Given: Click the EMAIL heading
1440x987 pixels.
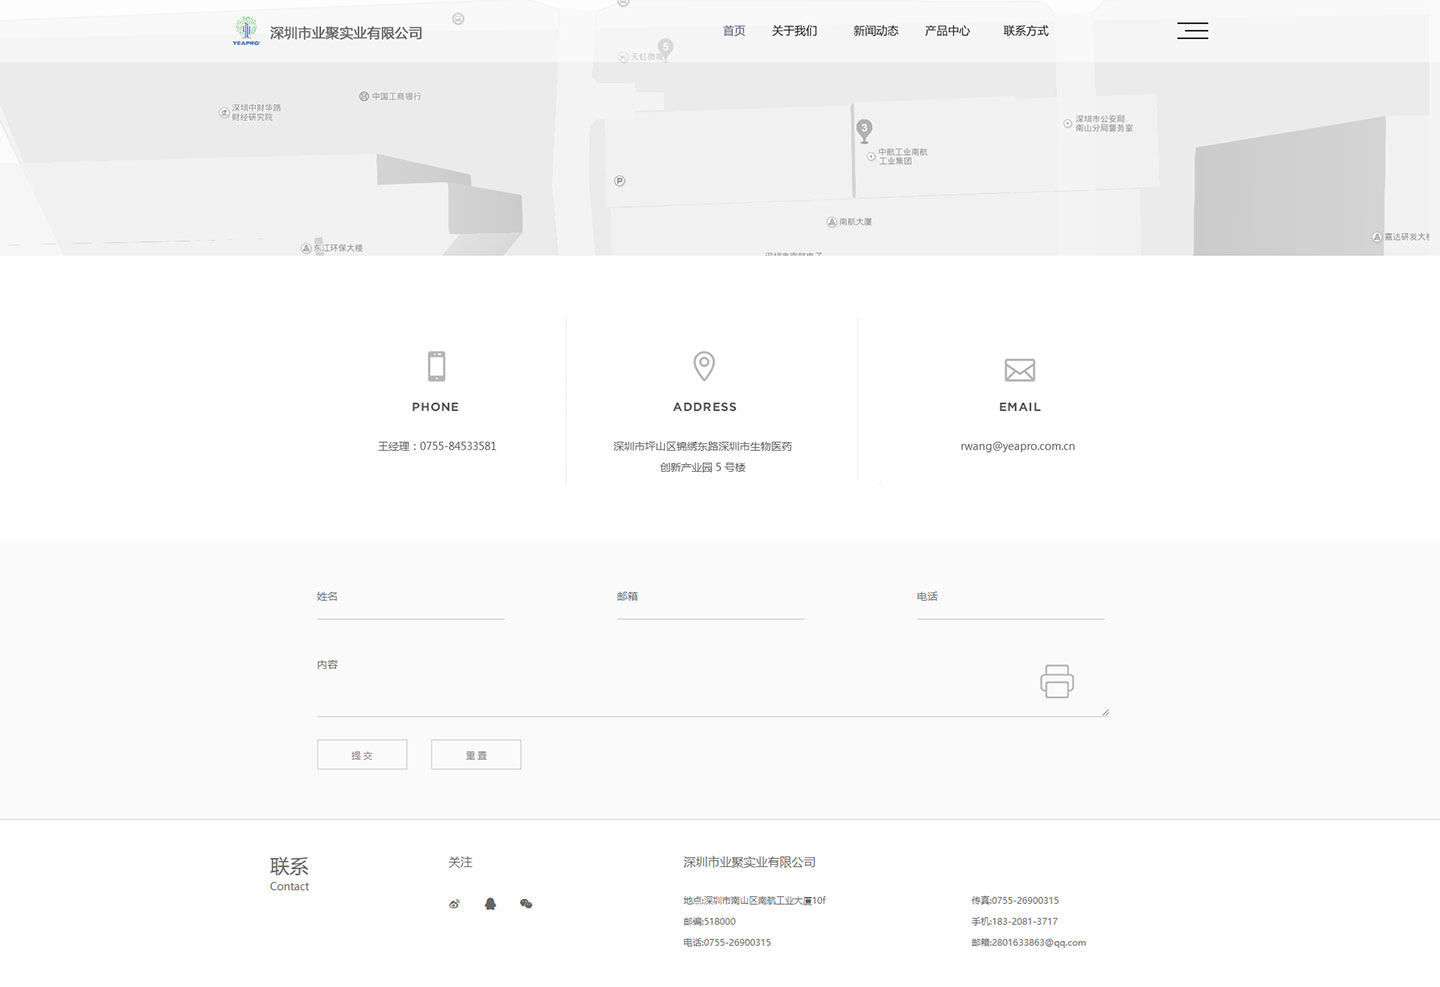Looking at the screenshot, I should tap(1020, 407).
